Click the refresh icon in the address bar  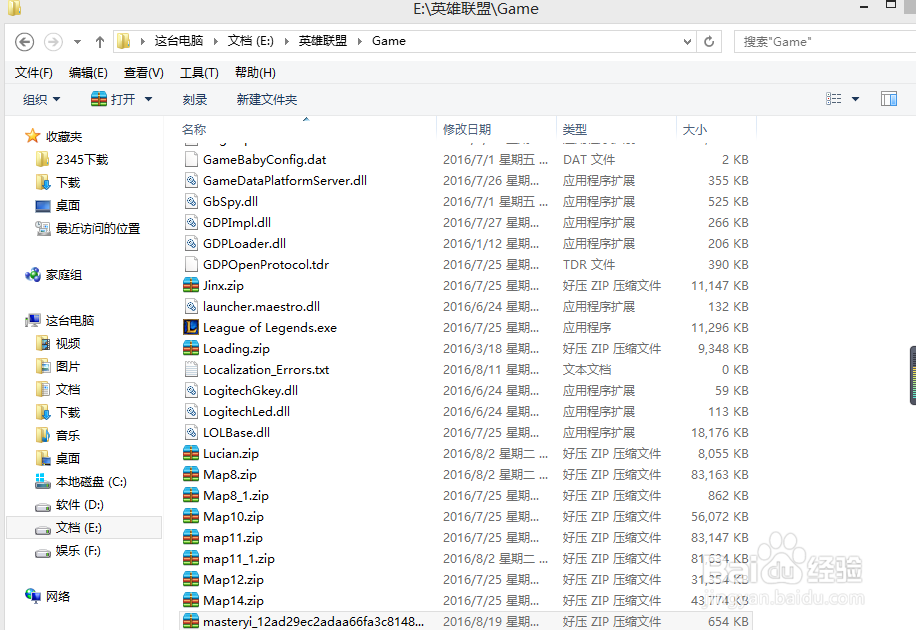[709, 41]
